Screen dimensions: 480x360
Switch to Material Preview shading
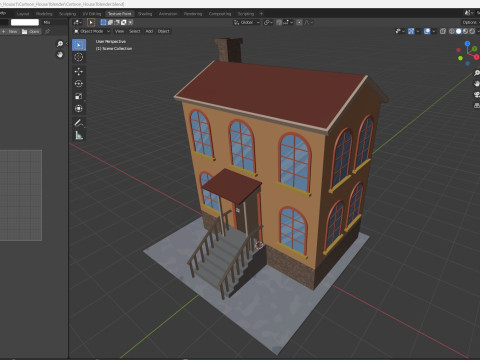pyautogui.click(x=465, y=31)
